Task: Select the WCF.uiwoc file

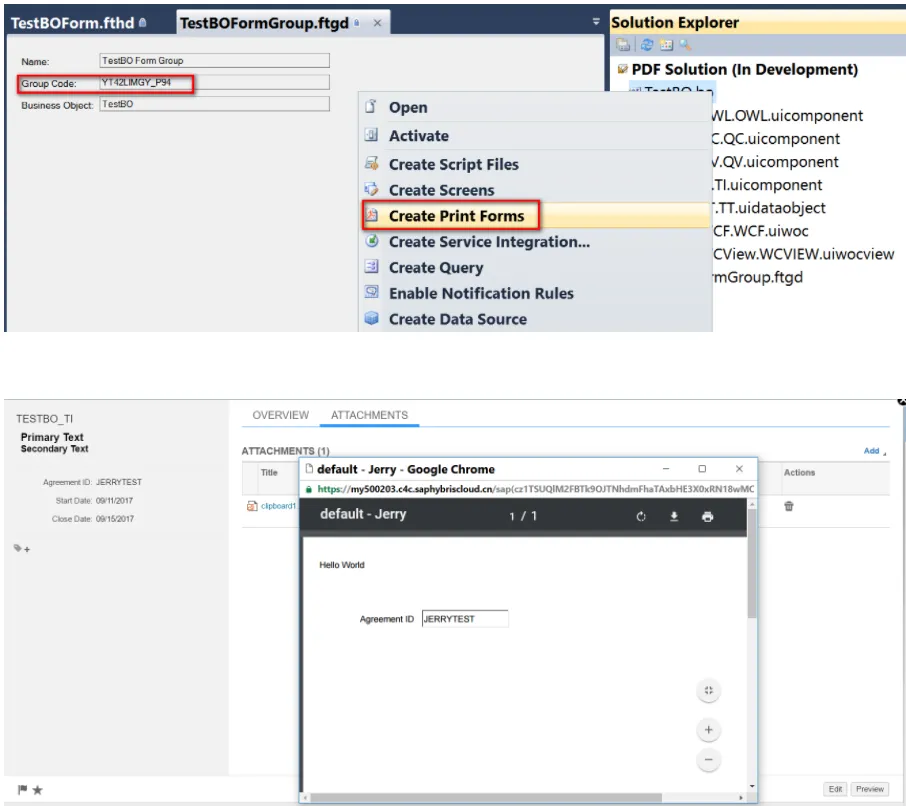Action: tap(760, 231)
